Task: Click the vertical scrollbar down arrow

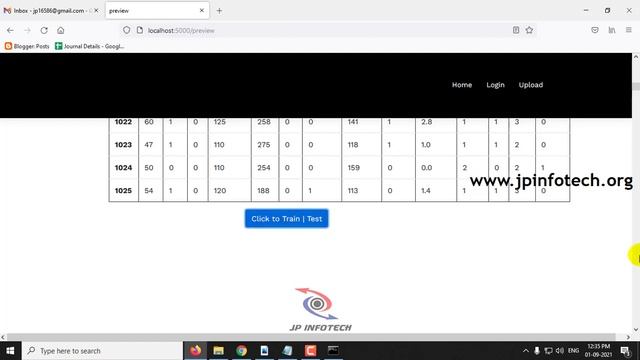Action: point(636,330)
